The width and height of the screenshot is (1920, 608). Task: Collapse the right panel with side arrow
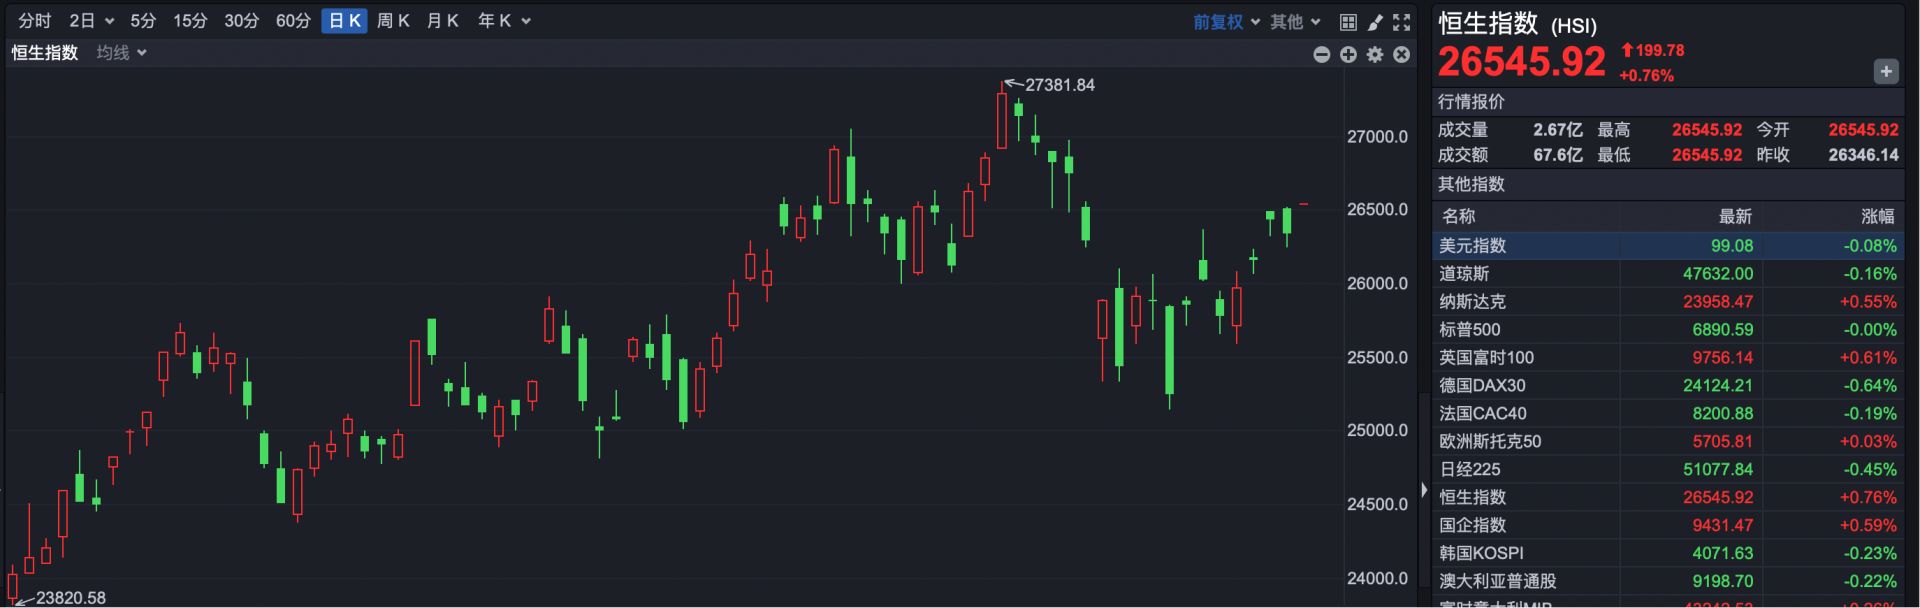[x=1424, y=490]
